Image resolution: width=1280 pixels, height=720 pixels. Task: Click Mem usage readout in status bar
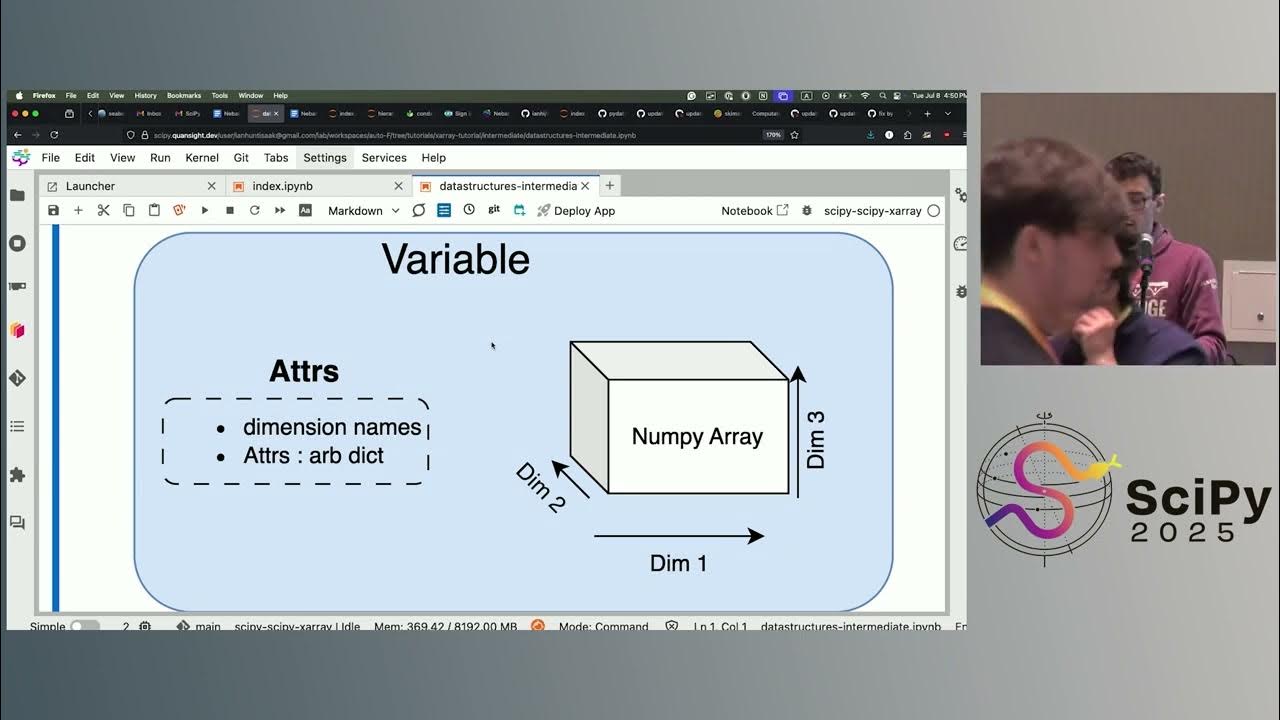[x=445, y=626]
